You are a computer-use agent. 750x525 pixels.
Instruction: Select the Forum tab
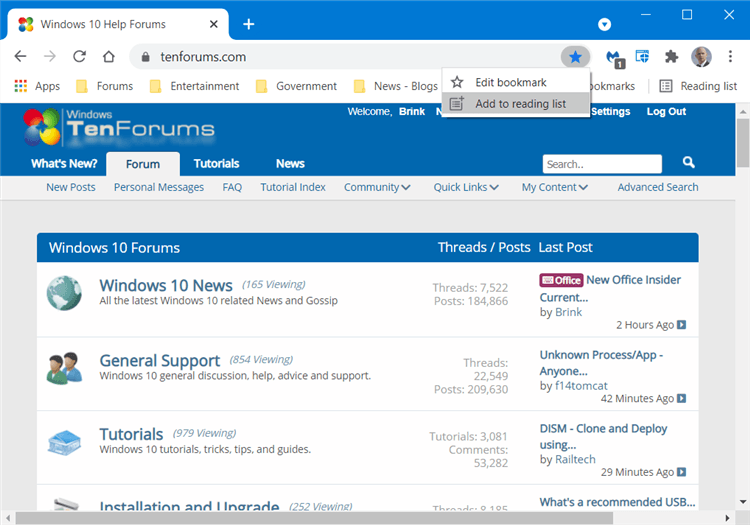tap(143, 164)
